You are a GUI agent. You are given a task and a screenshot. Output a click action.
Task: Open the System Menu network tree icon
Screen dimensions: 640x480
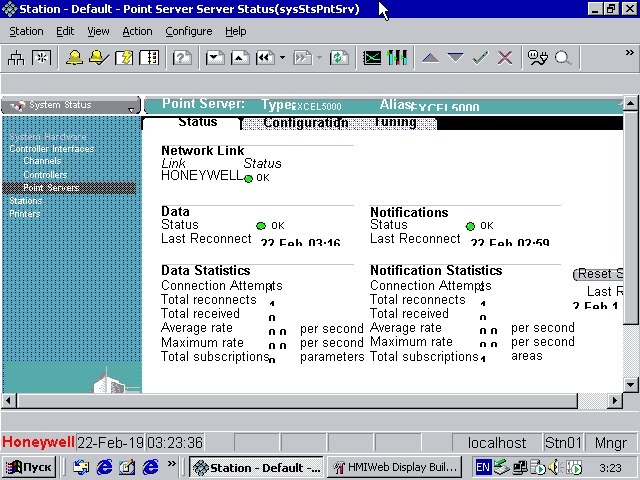coord(16,58)
